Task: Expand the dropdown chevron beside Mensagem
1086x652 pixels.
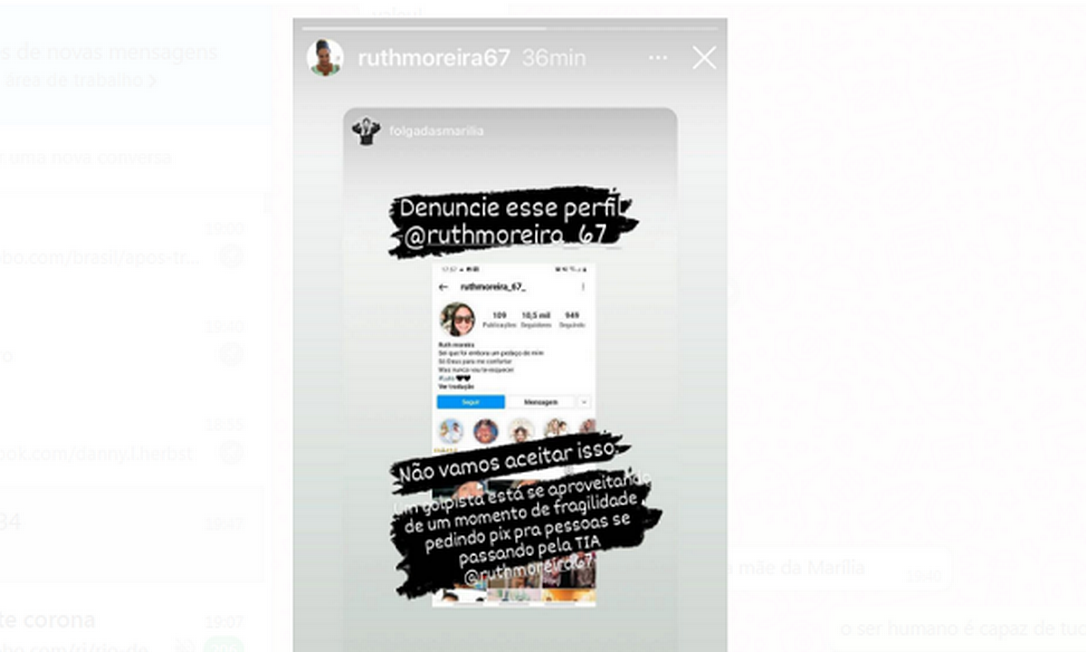Action: 584,402
